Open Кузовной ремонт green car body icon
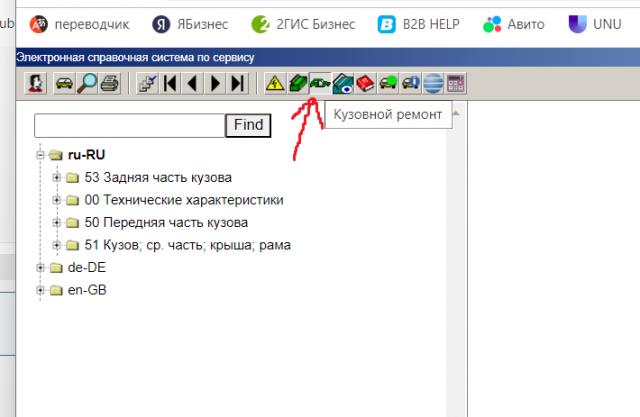 click(320, 83)
